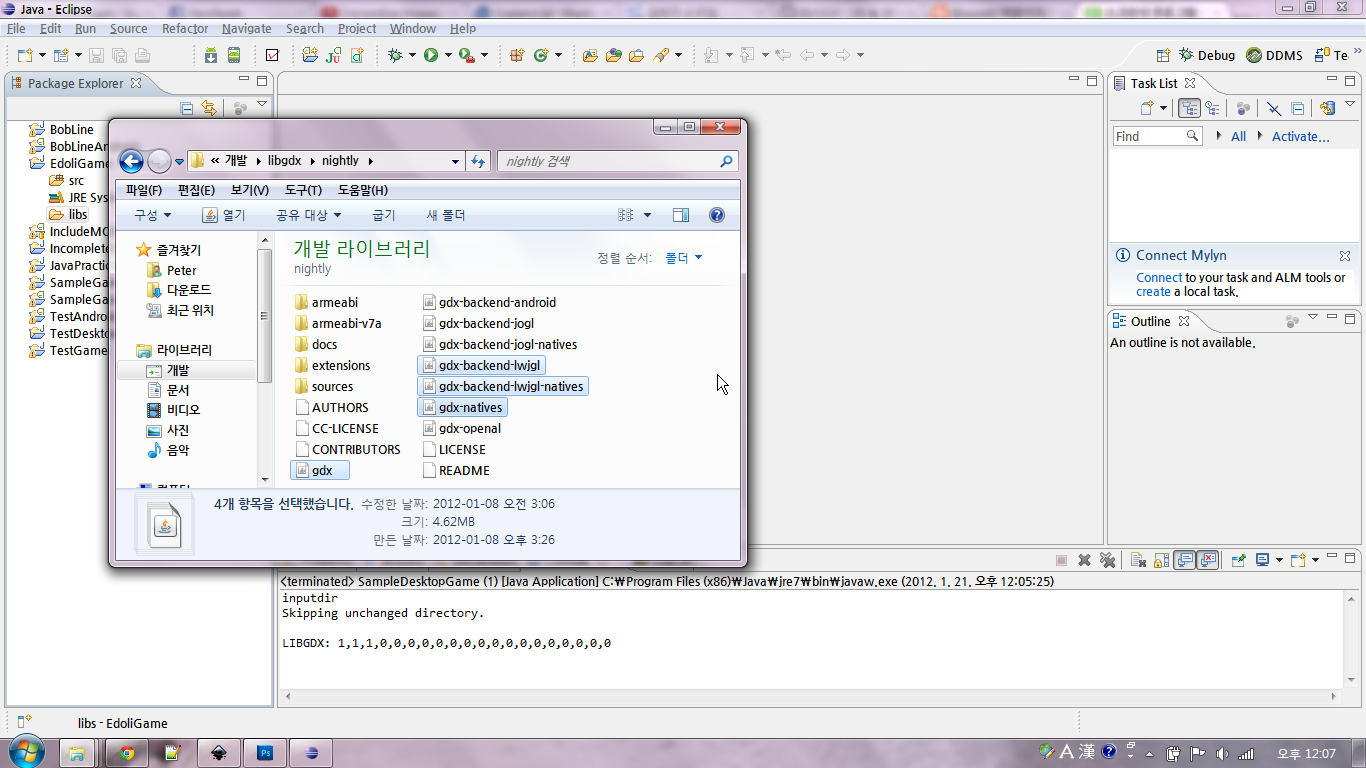Open the Android SDK Manager toolbar icon
Screen dimensions: 1366x768
[211, 55]
